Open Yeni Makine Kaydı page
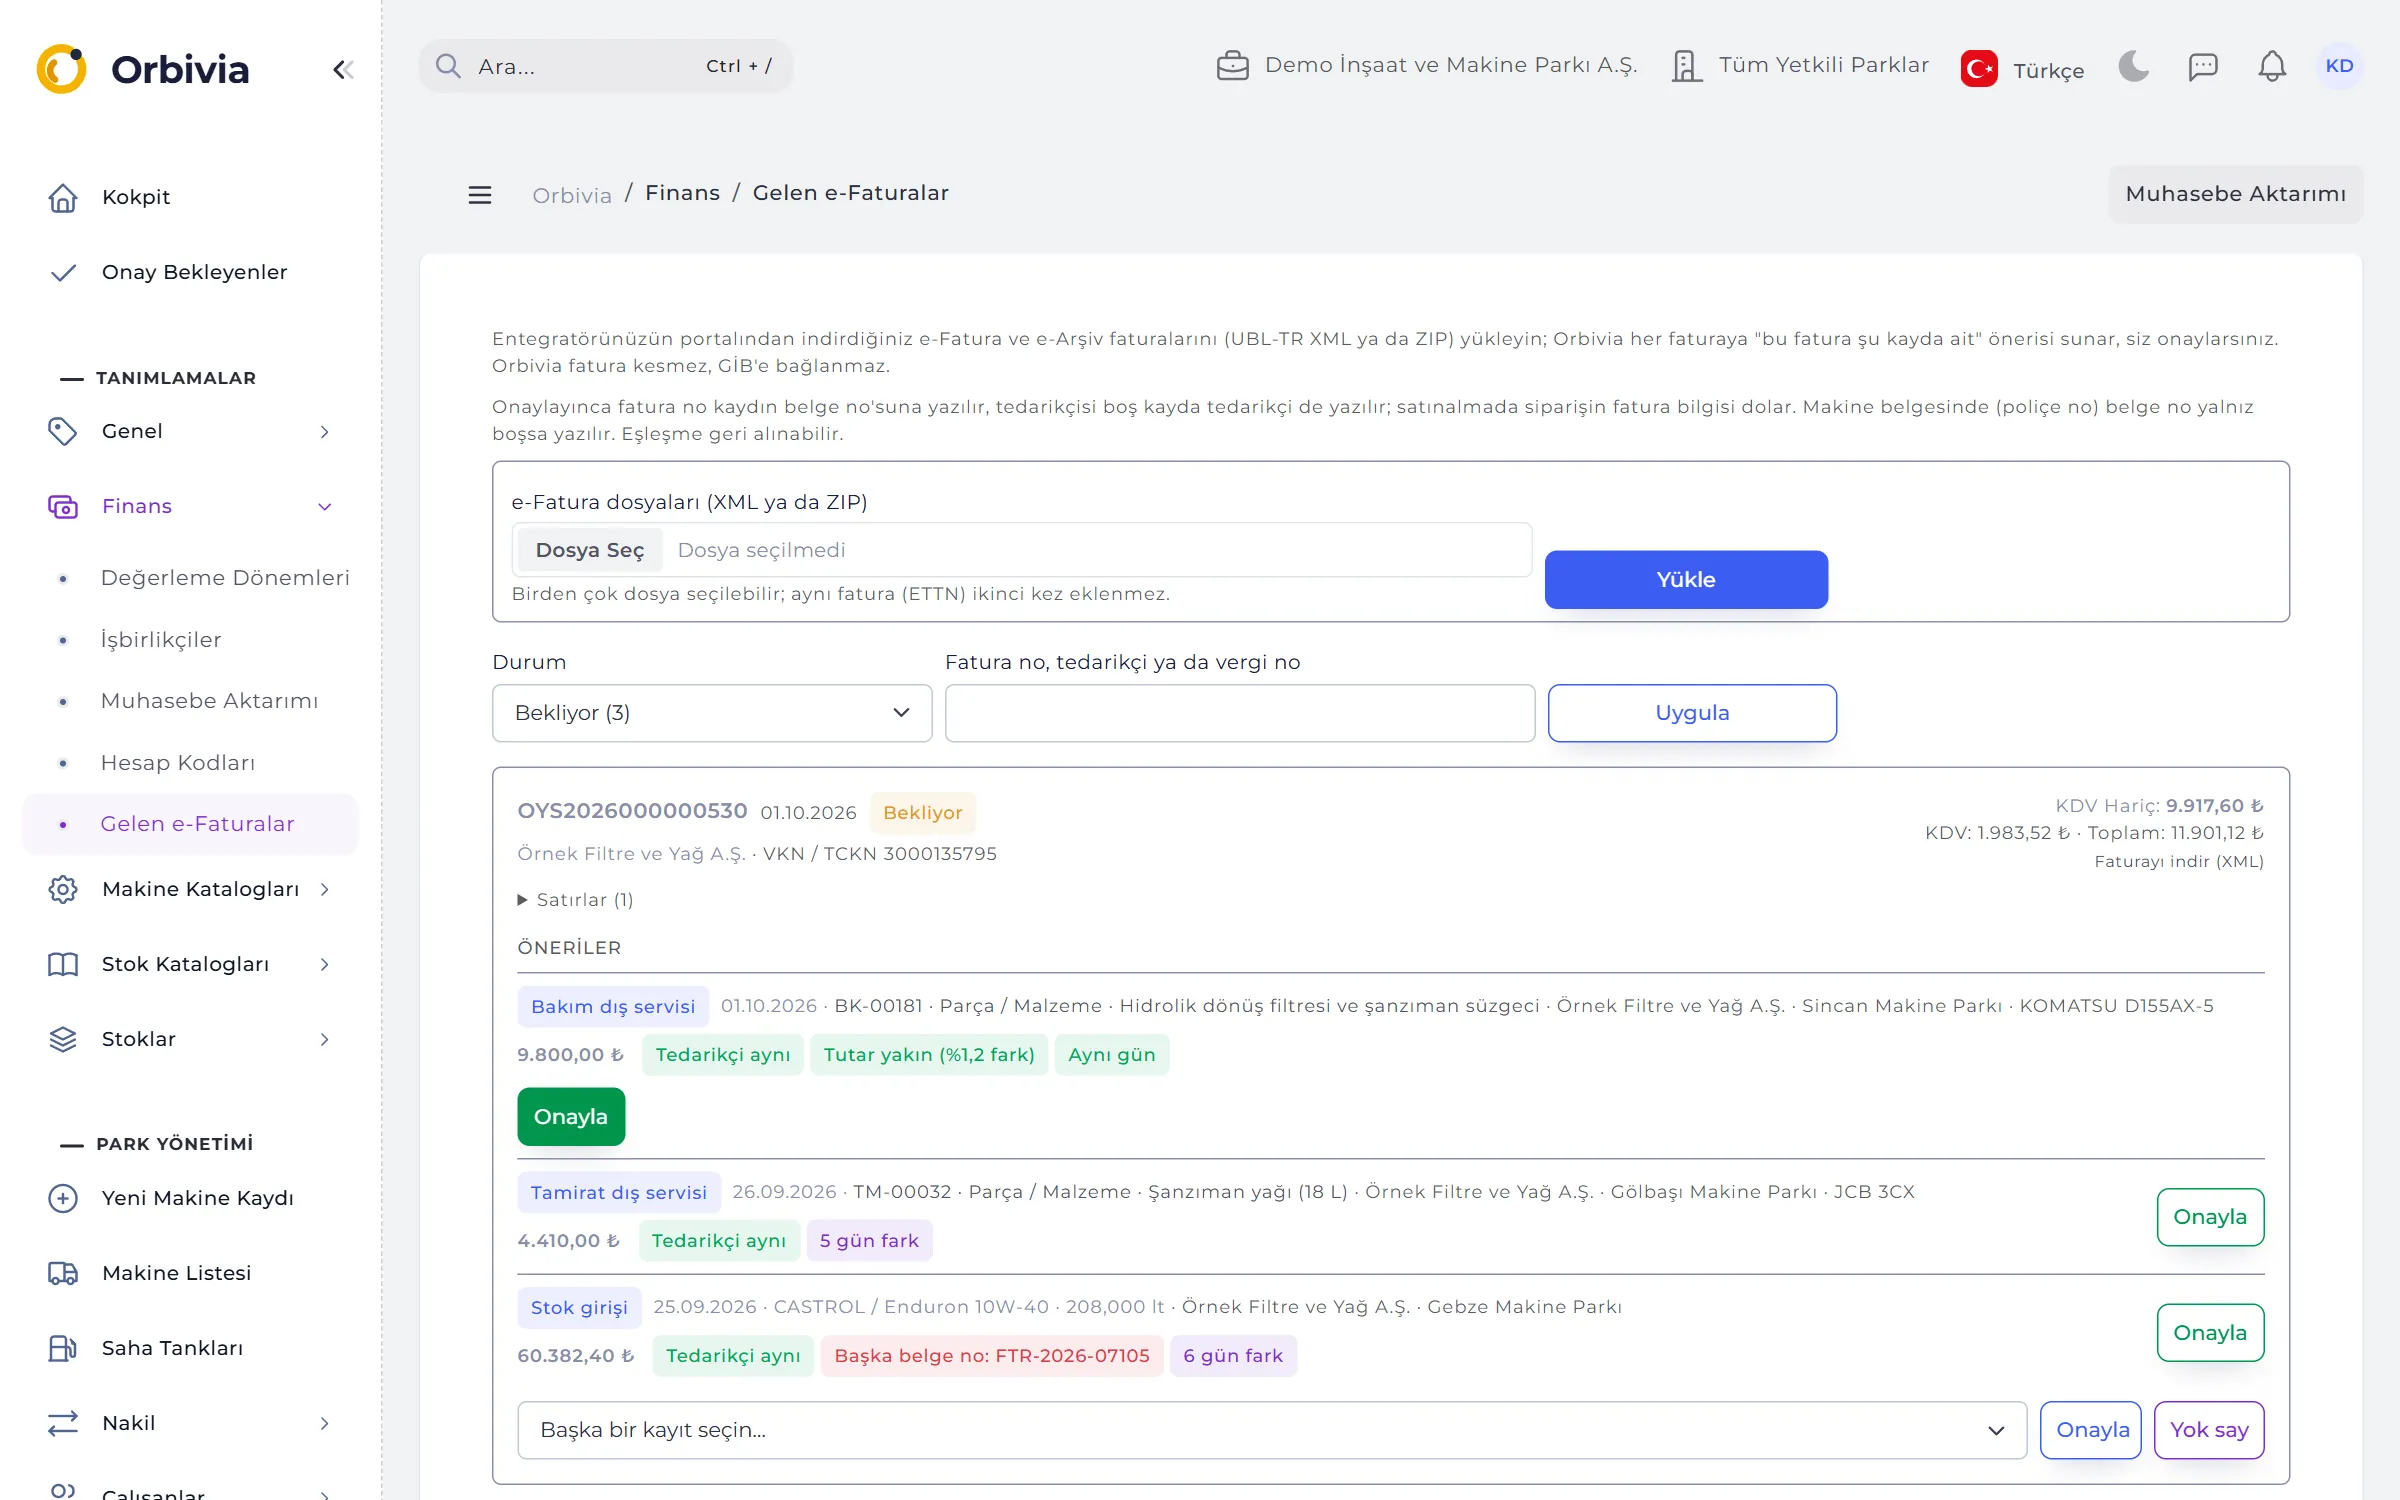 tap(190, 1198)
